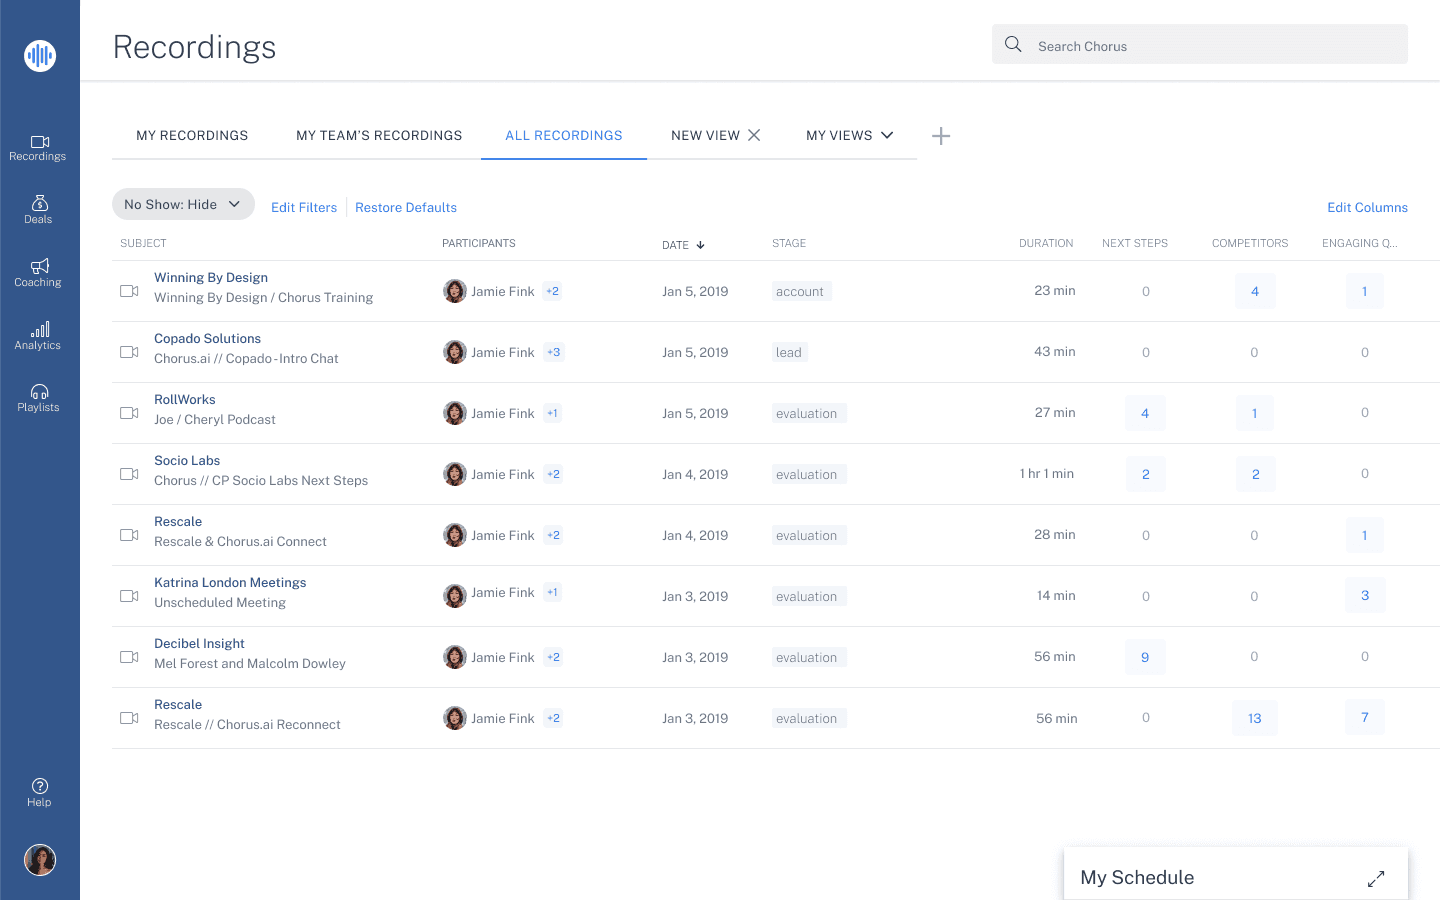Open Coaching in the sidebar
This screenshot has width=1441, height=900.
click(39, 273)
